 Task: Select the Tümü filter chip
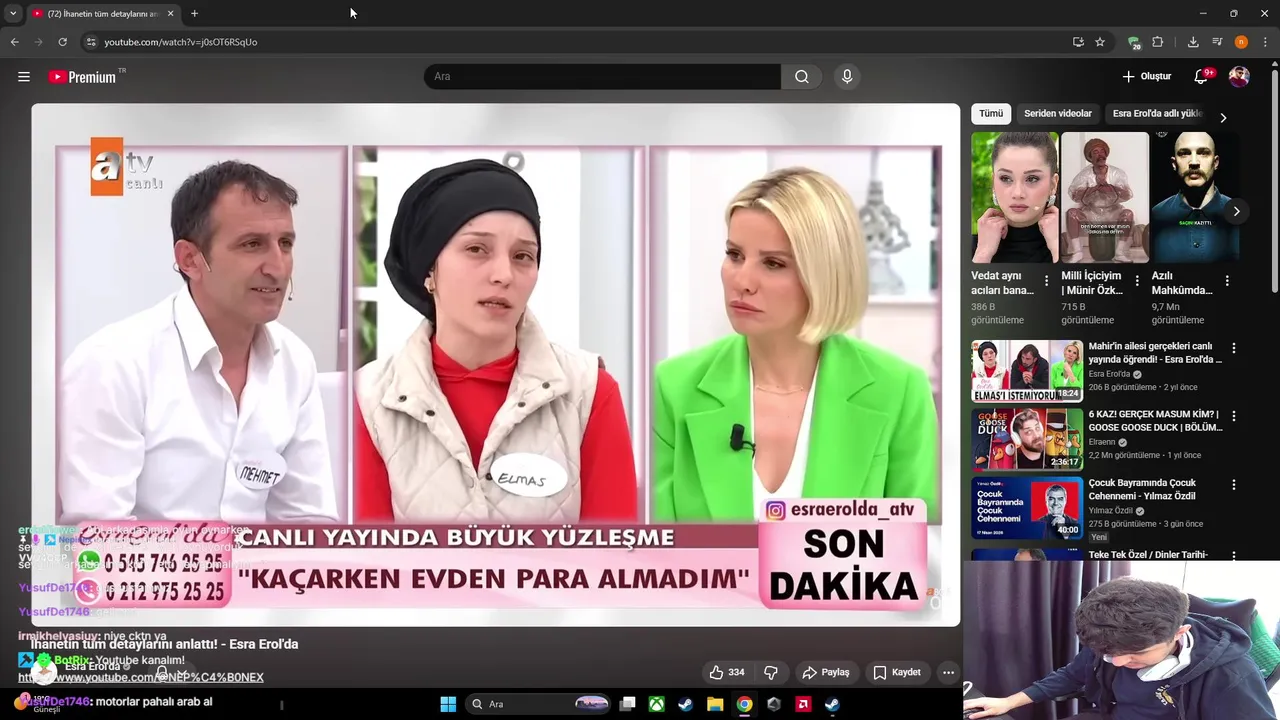(991, 114)
